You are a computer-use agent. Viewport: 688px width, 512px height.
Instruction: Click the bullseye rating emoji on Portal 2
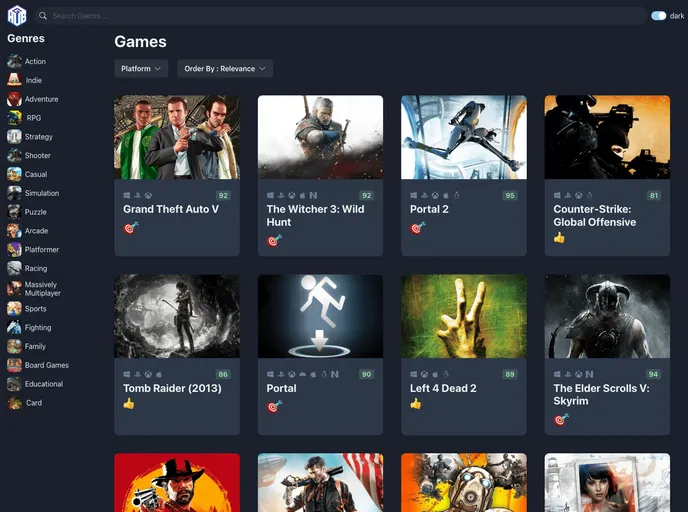pos(417,228)
